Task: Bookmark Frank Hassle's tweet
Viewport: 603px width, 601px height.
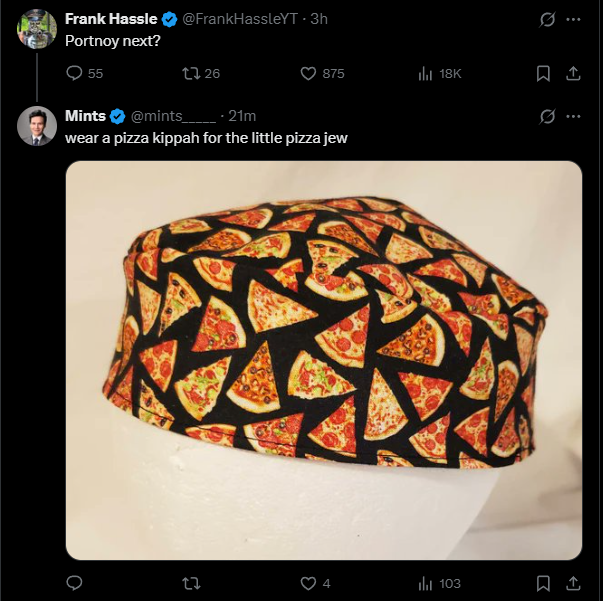Action: coord(543,73)
